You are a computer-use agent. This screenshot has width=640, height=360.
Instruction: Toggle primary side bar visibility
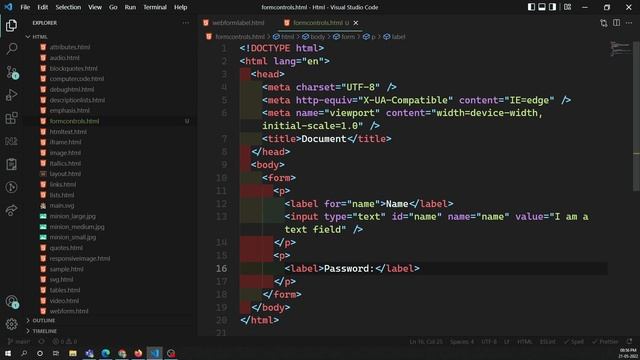pyautogui.click(x=531, y=7)
